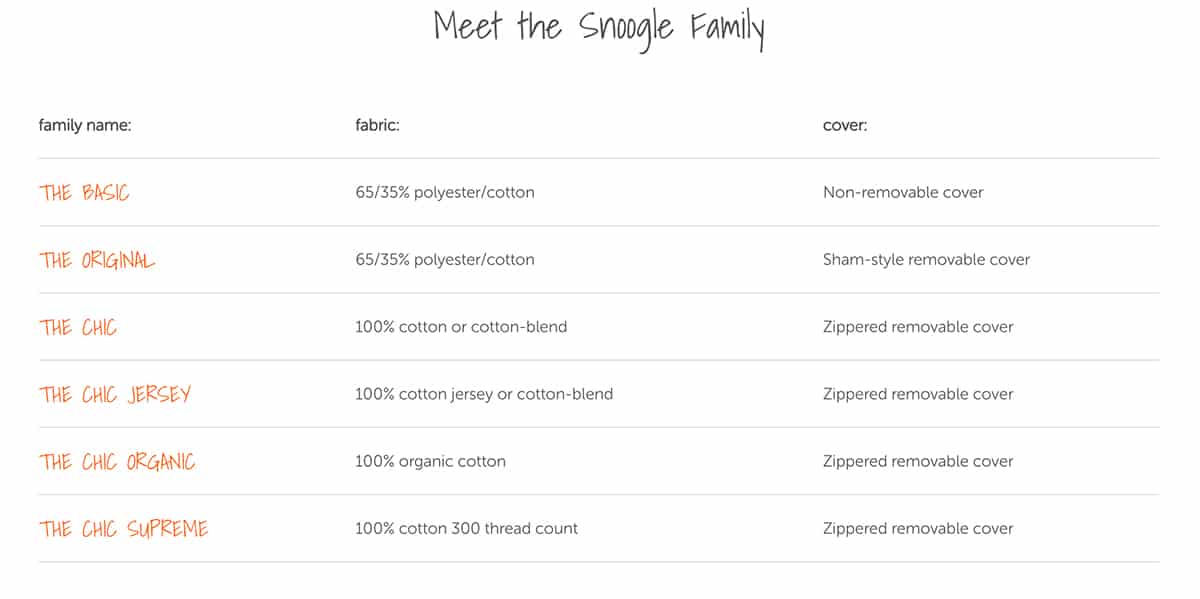This screenshot has width=1200, height=599.
Task: Open THE CHIC product link
Action: pos(78,327)
